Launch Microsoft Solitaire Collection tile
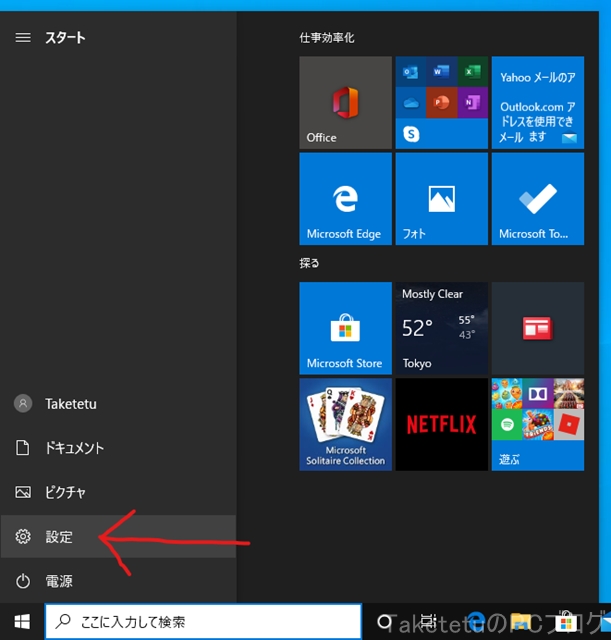The width and height of the screenshot is (611, 640). (x=345, y=424)
